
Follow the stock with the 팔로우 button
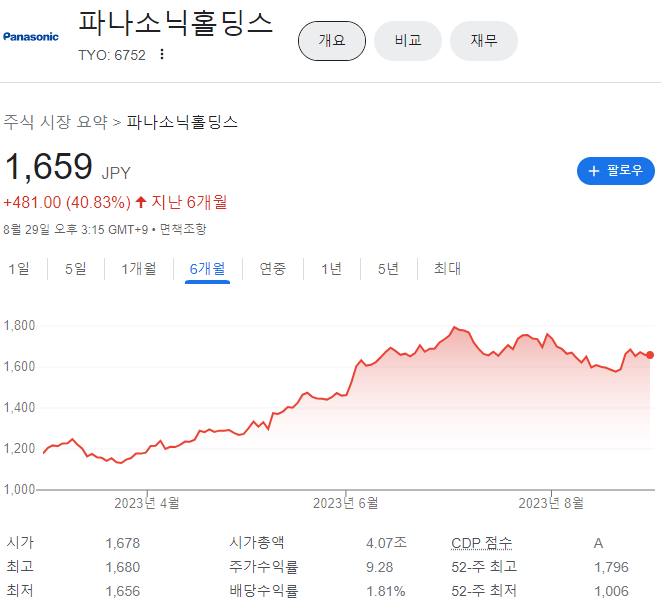[x=615, y=171]
